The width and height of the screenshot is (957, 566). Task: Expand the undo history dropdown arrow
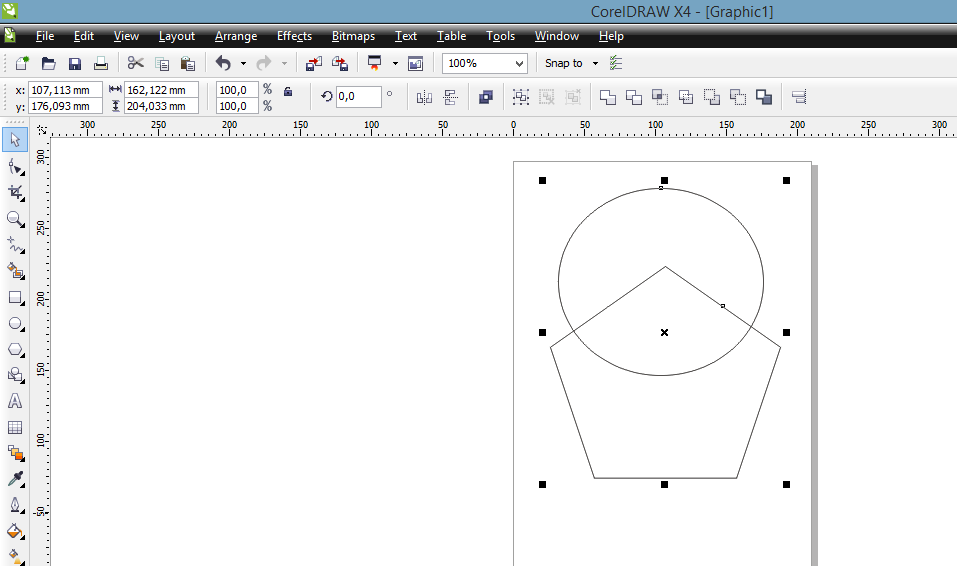(x=243, y=63)
